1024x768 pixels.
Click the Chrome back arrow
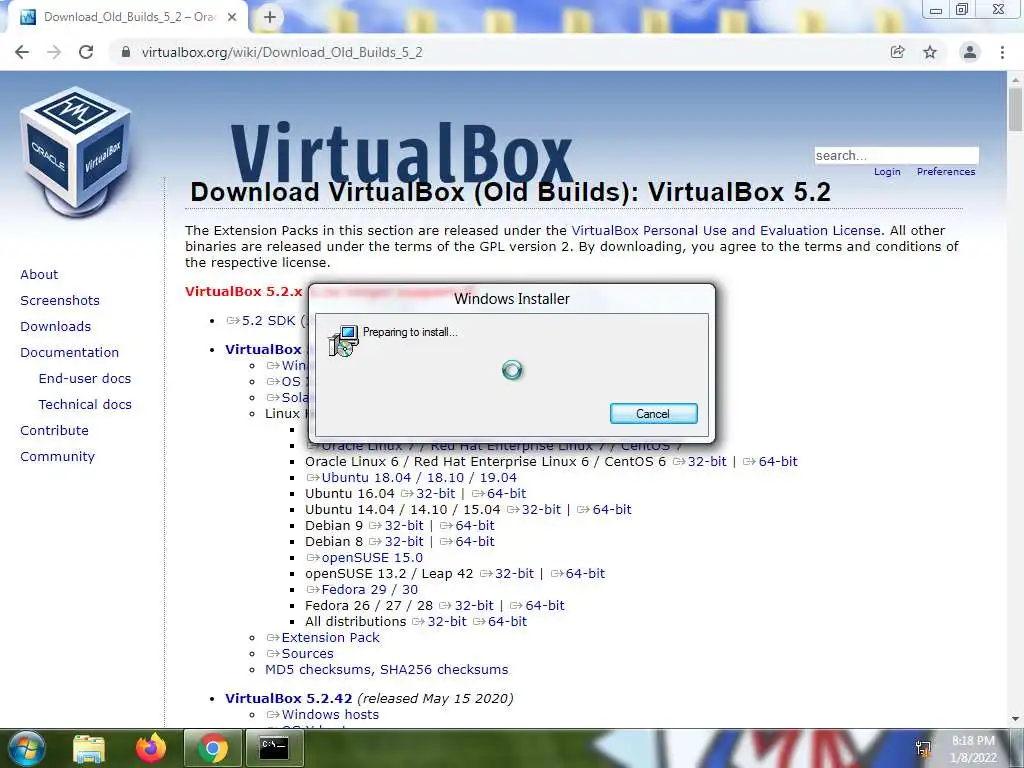click(22, 52)
